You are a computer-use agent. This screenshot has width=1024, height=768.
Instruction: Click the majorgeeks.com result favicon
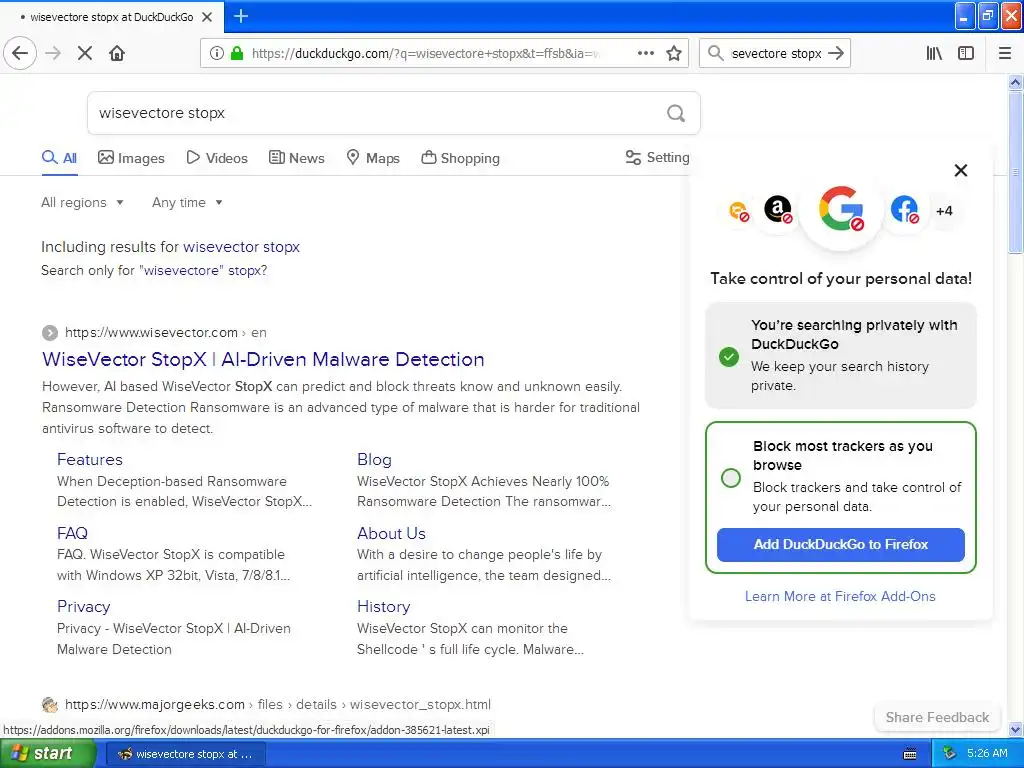[x=50, y=705]
